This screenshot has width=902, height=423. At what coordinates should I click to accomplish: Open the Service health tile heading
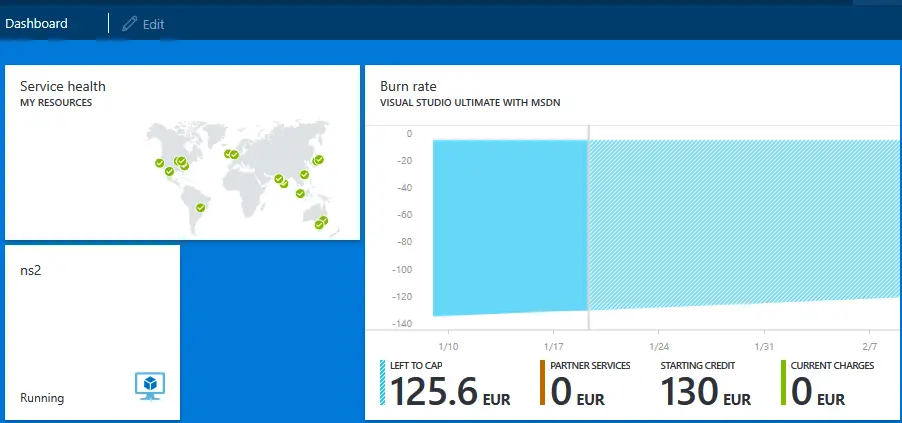coord(63,86)
